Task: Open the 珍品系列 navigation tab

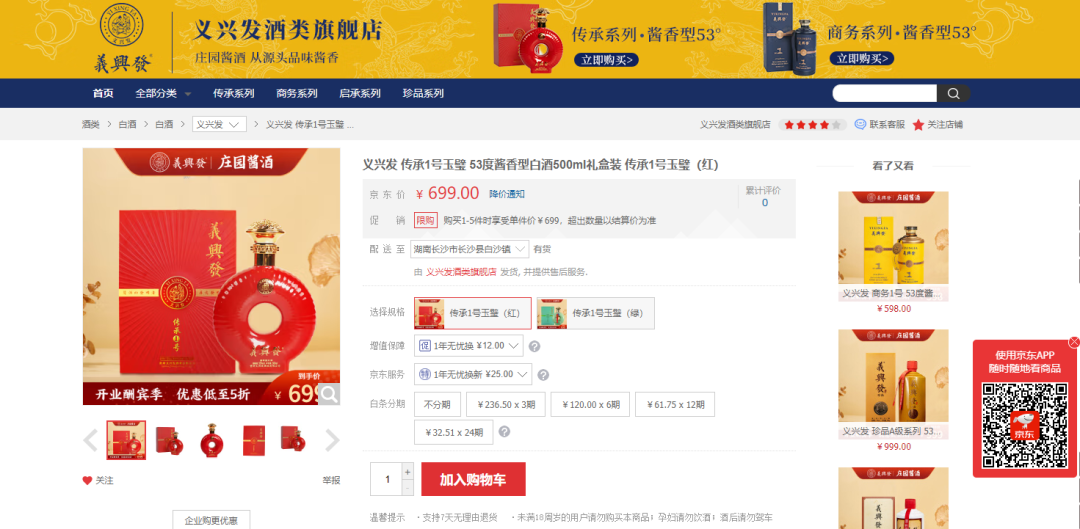Action: 423,94
